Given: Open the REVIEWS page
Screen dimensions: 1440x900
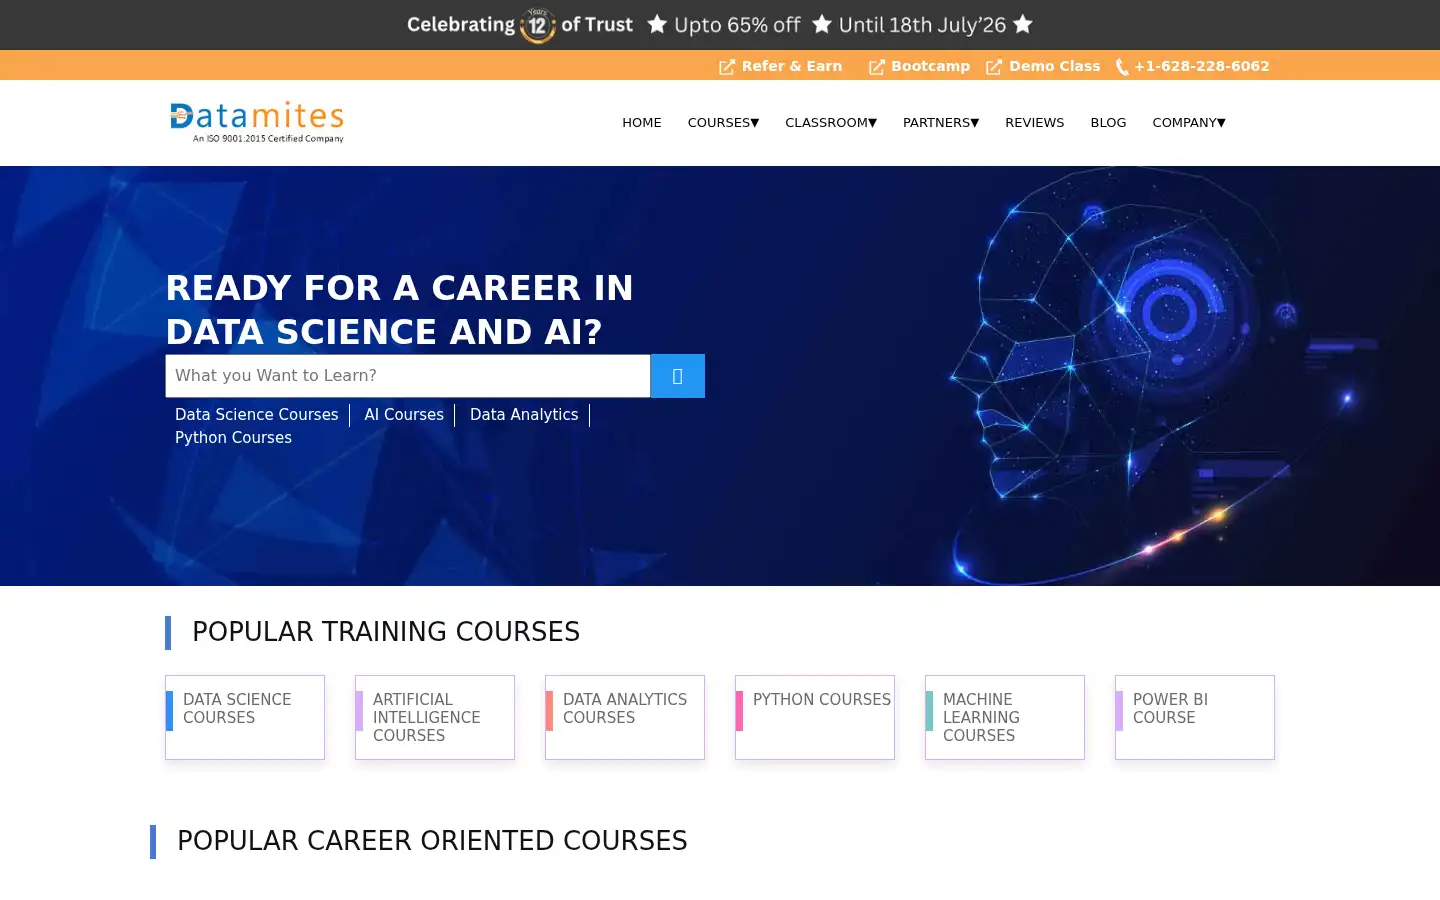Looking at the screenshot, I should [1035, 122].
